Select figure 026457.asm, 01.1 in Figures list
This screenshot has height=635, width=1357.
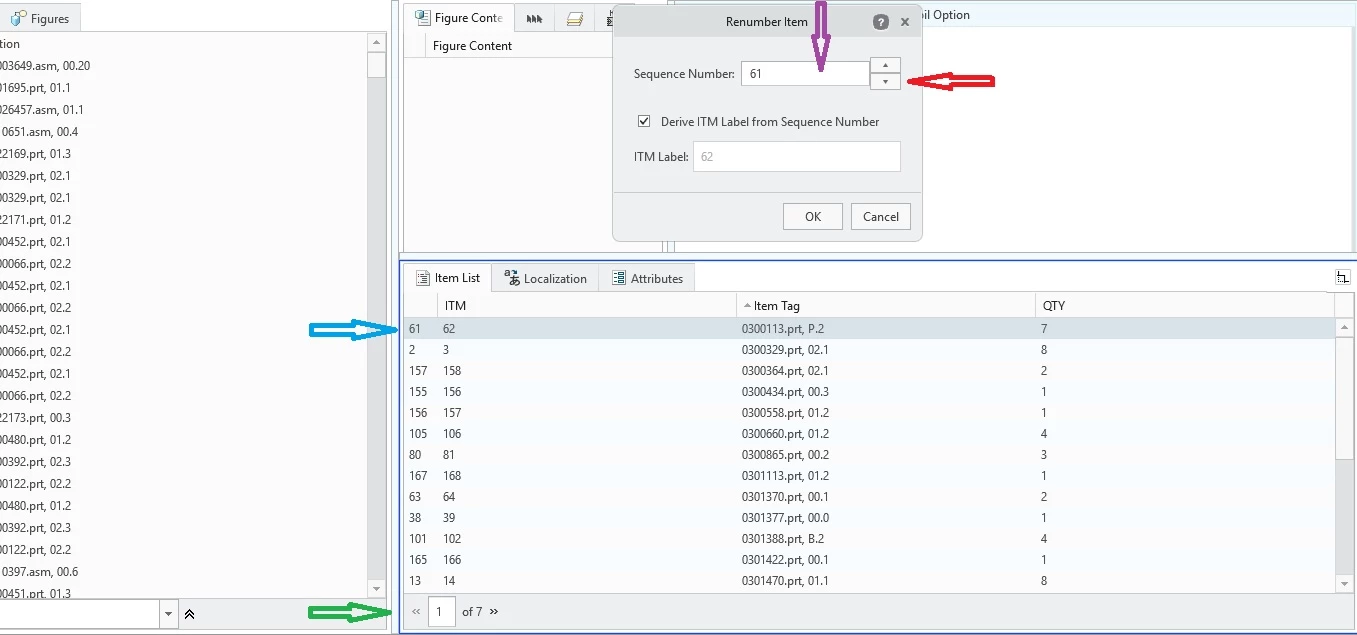[183, 110]
